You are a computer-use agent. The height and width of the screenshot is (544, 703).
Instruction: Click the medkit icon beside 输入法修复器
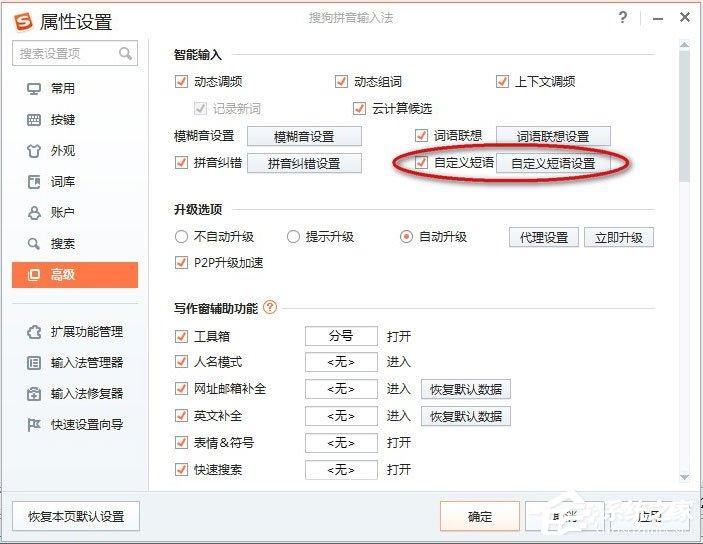coord(34,393)
